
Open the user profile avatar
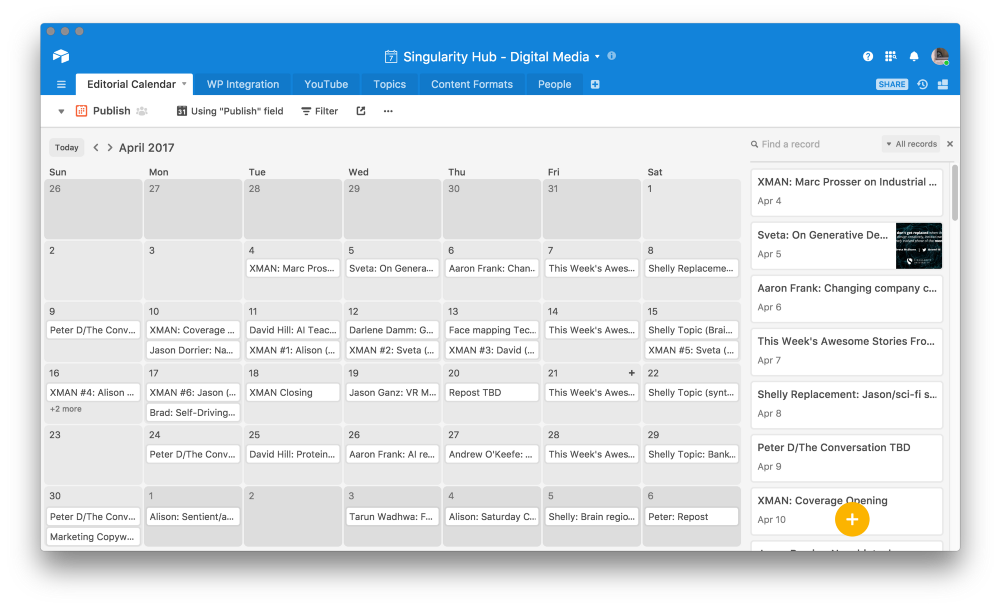pyautogui.click(x=940, y=56)
